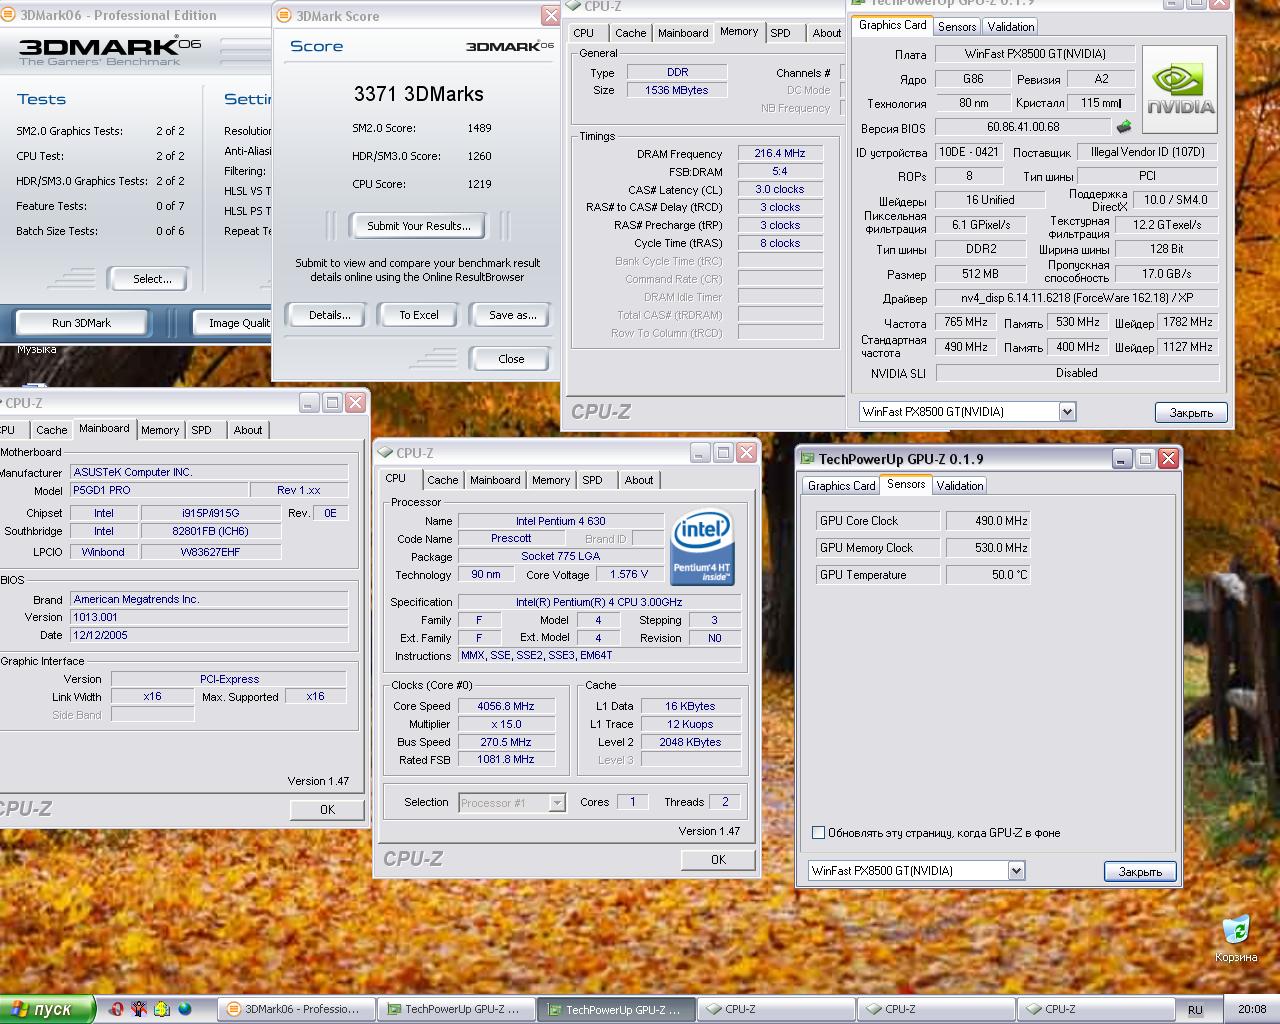
Task: Click the taskbar clock showing 20:08
Action: pos(1251,1010)
